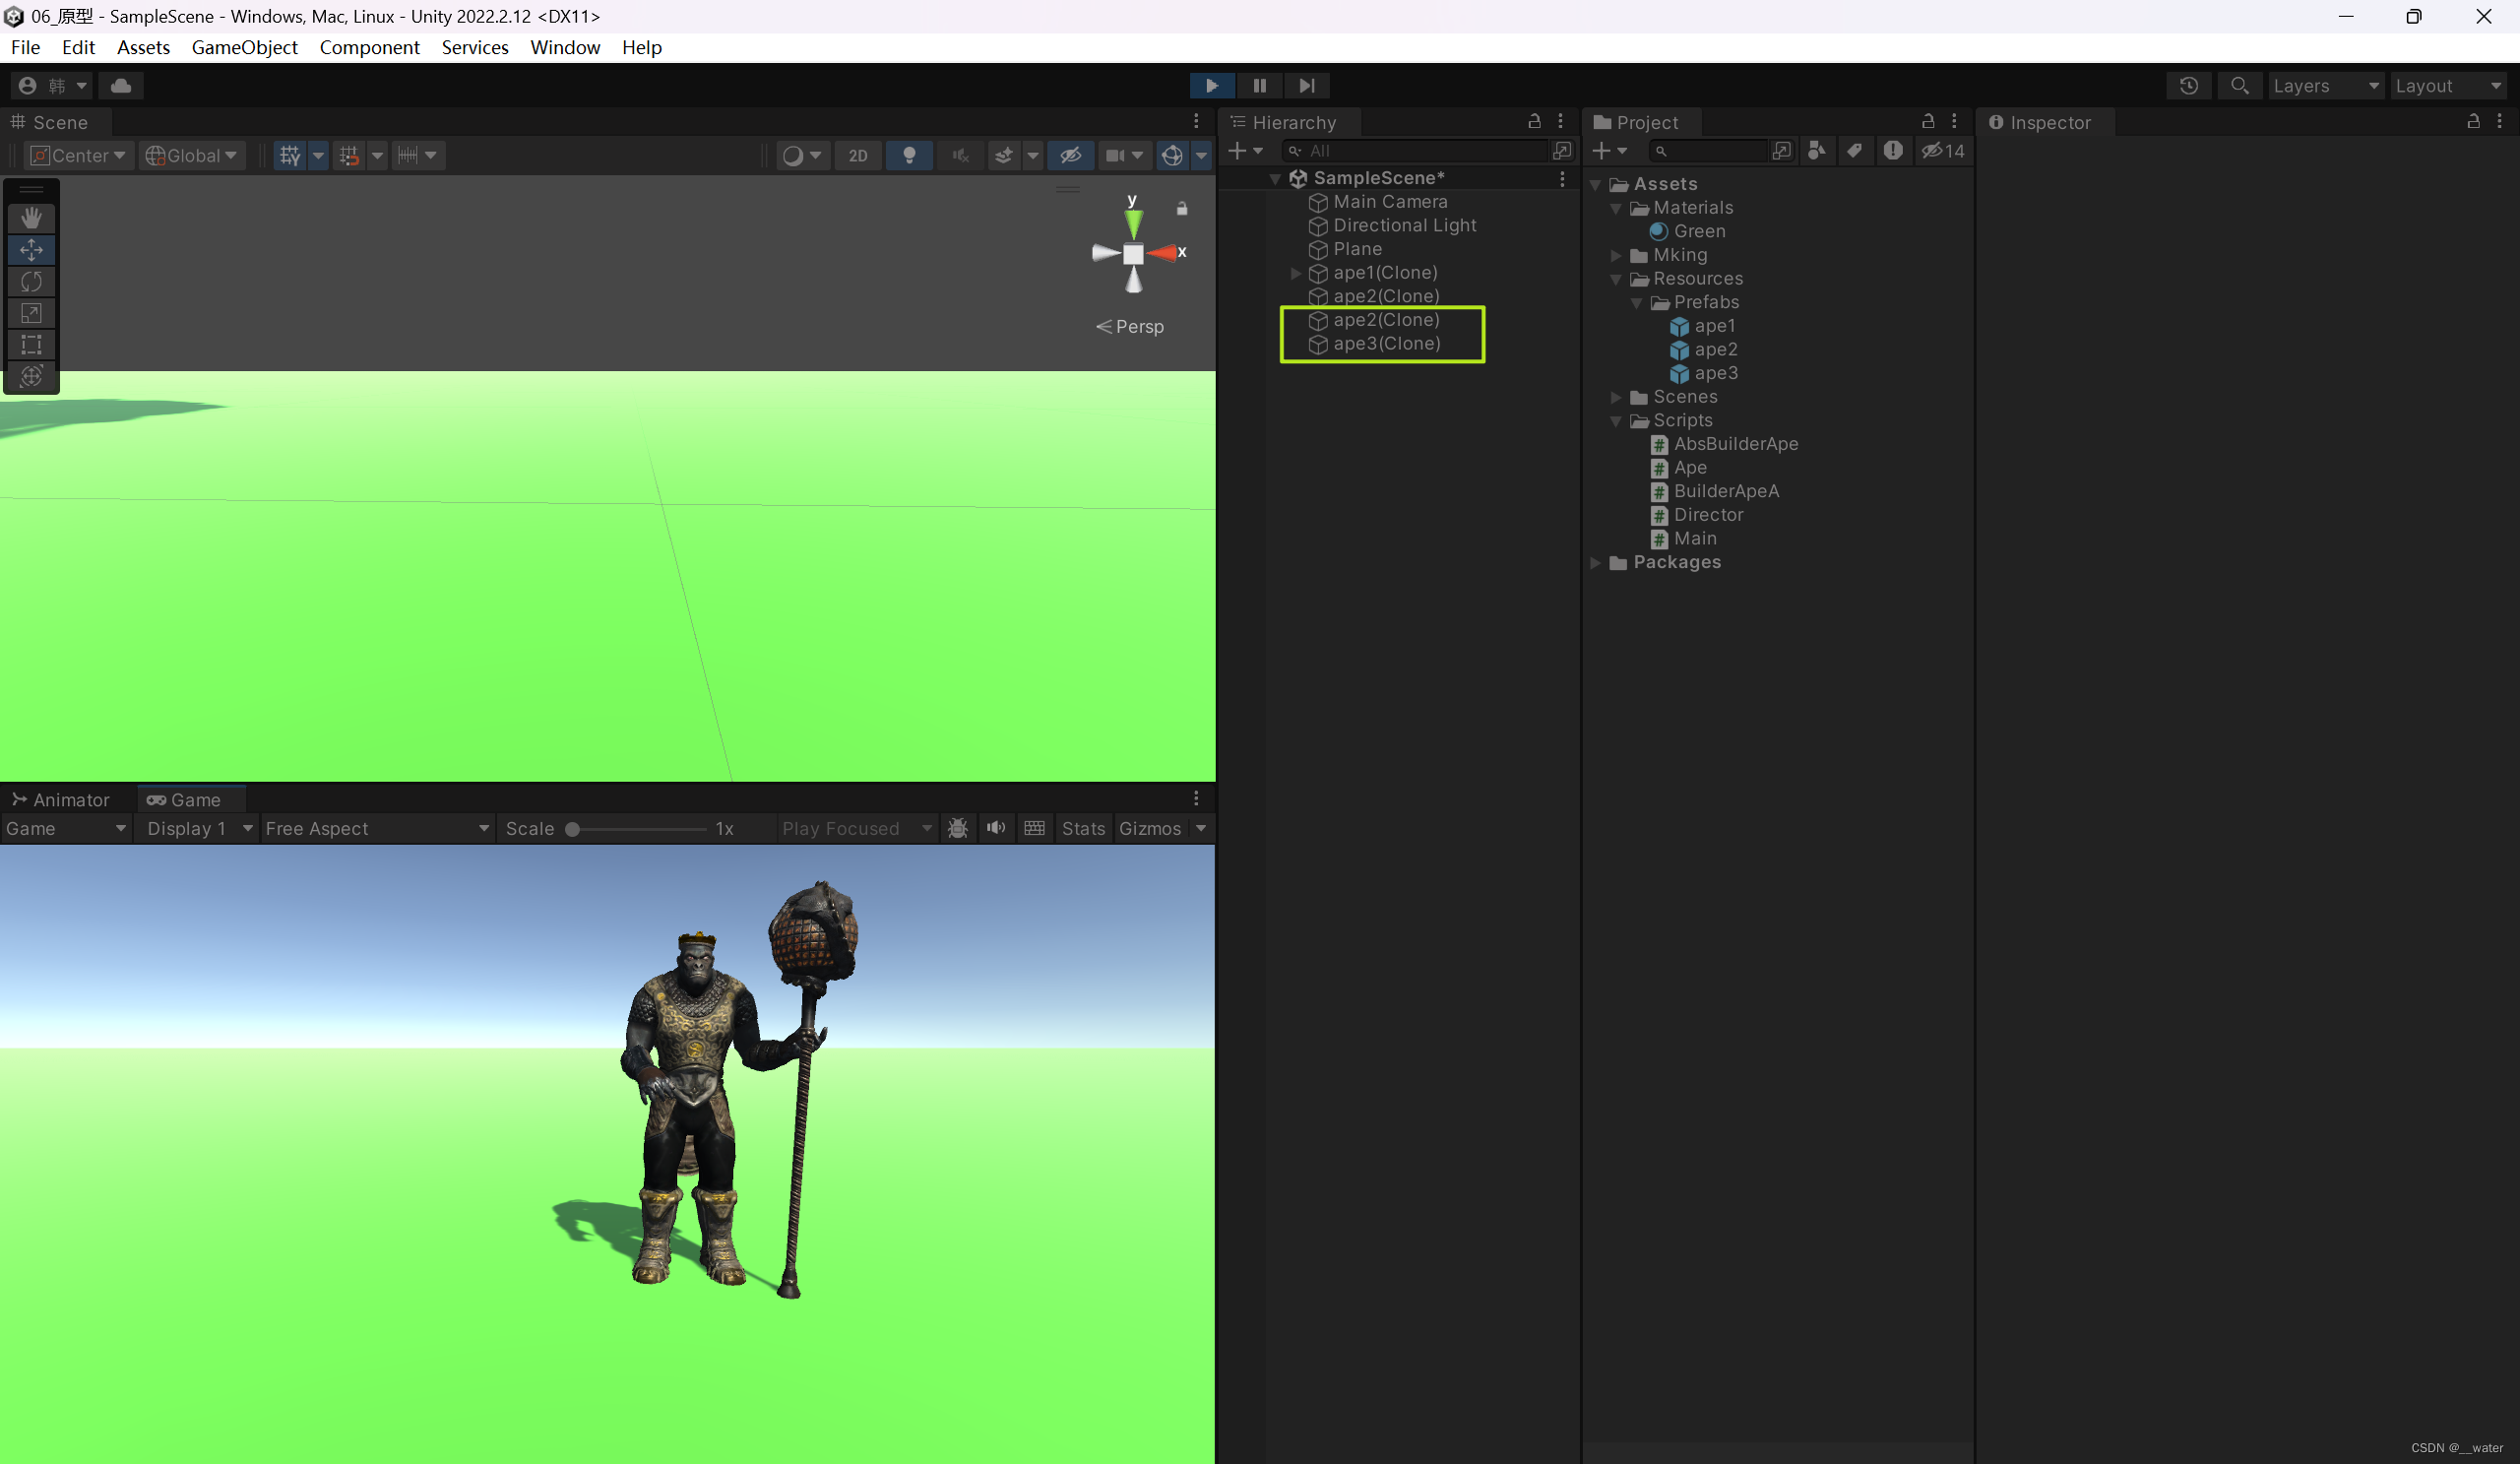Select ape2(Clone) in Hierarchy panel
This screenshot has height=1464, width=2520.
pos(1385,319)
